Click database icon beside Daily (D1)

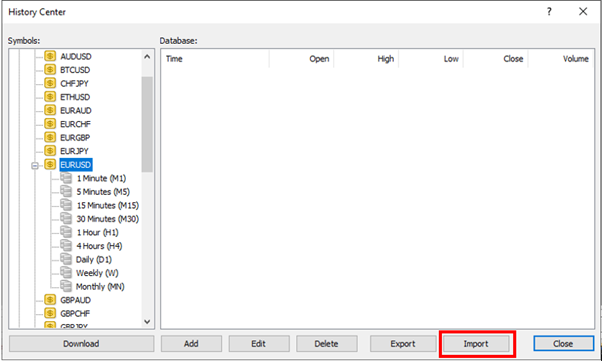(66, 259)
